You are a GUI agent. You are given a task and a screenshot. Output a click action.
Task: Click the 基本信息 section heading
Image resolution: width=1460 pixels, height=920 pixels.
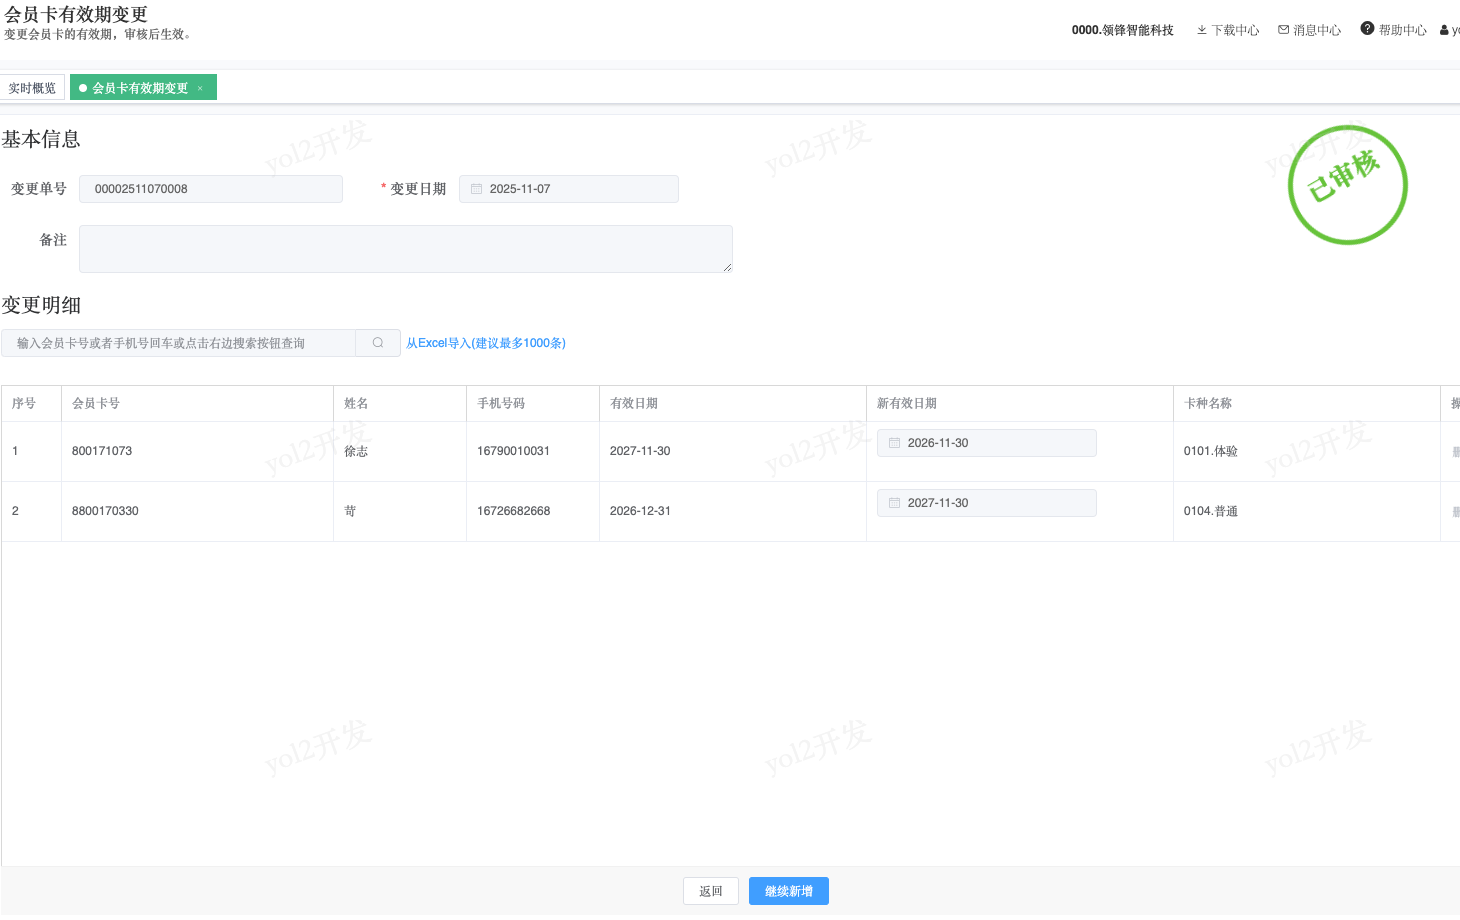(x=41, y=139)
